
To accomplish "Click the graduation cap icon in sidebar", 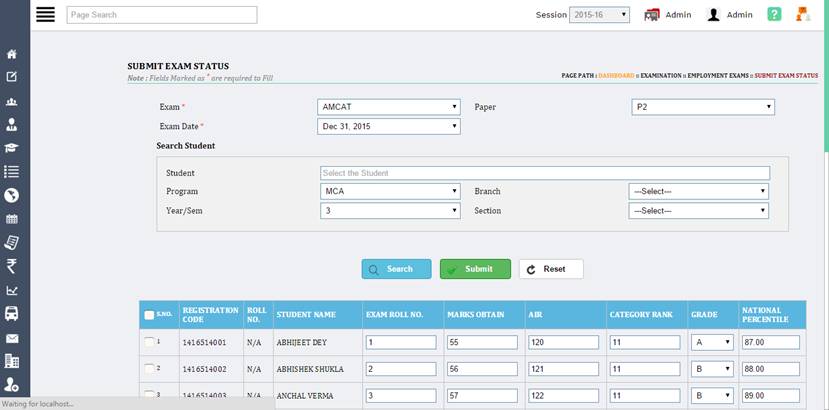I will (x=12, y=148).
